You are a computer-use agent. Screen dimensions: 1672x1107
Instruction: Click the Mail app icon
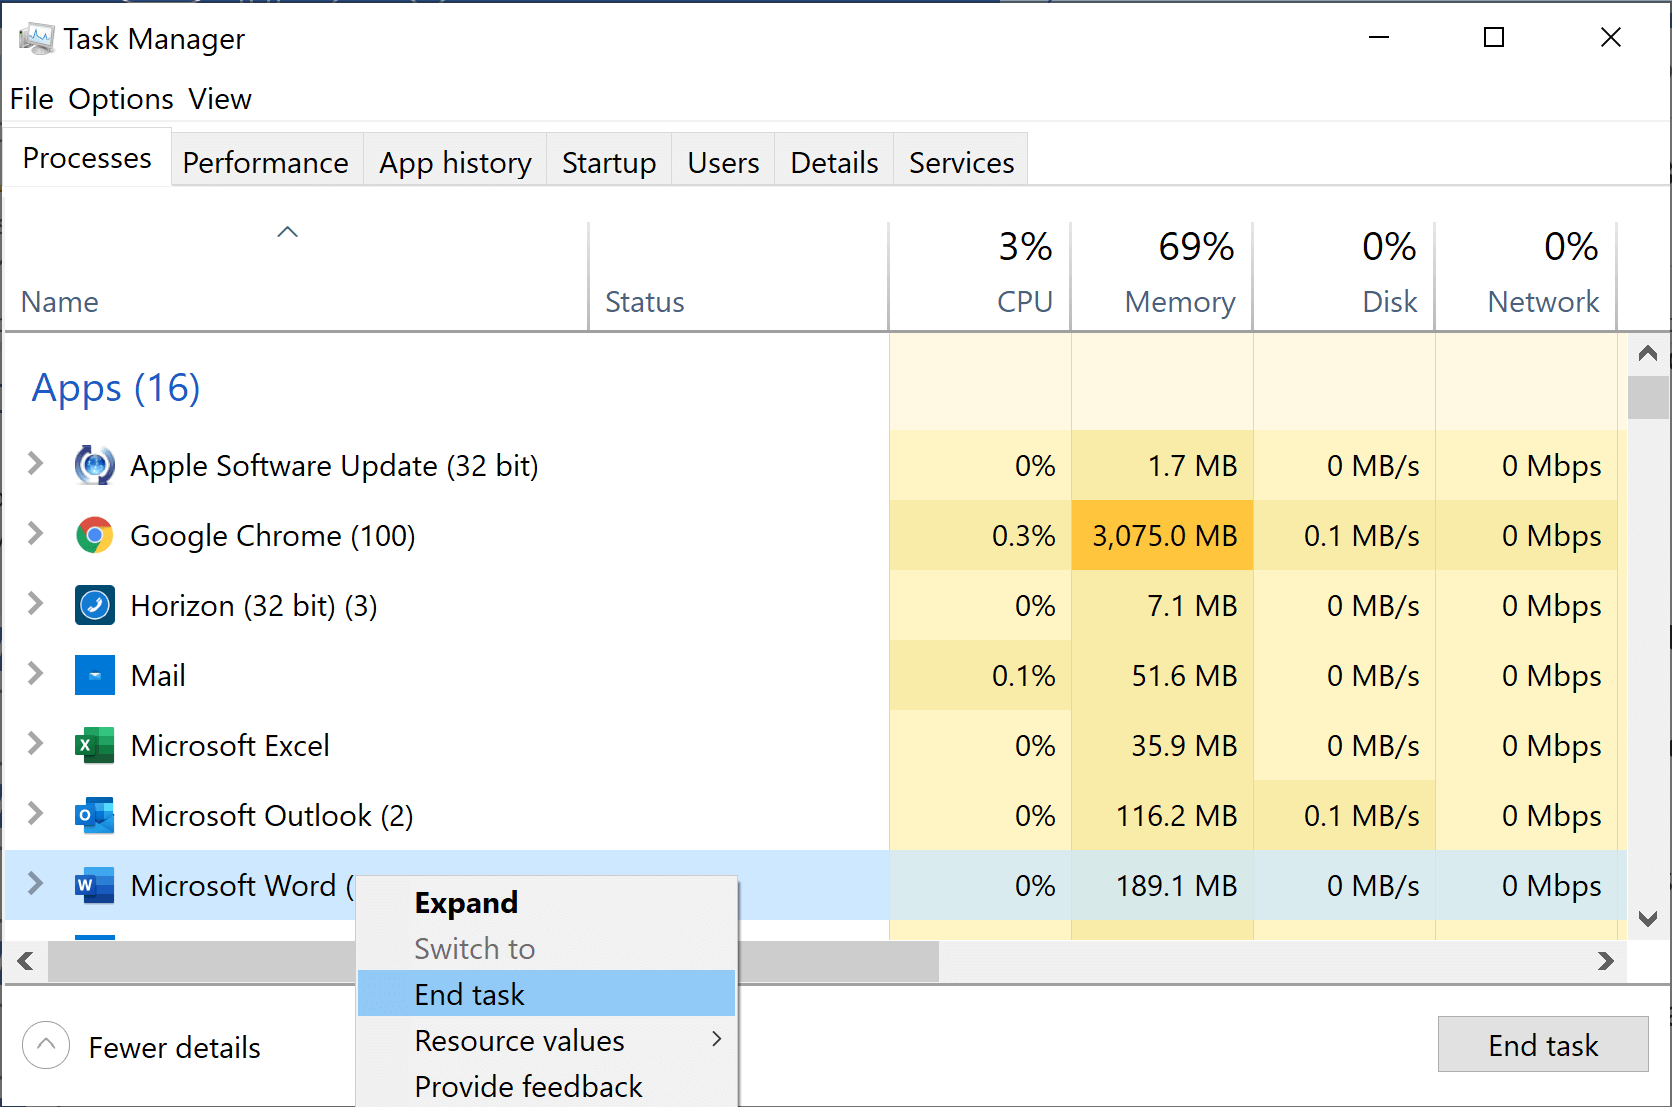(x=94, y=676)
